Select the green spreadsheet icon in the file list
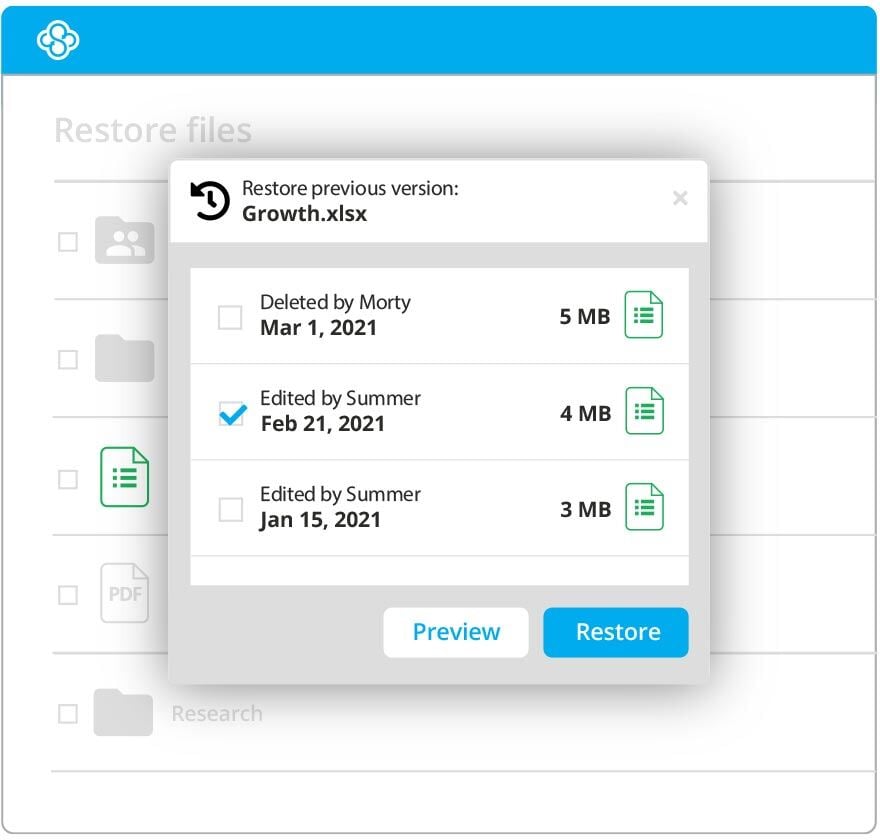The height and width of the screenshot is (840, 880). (124, 479)
